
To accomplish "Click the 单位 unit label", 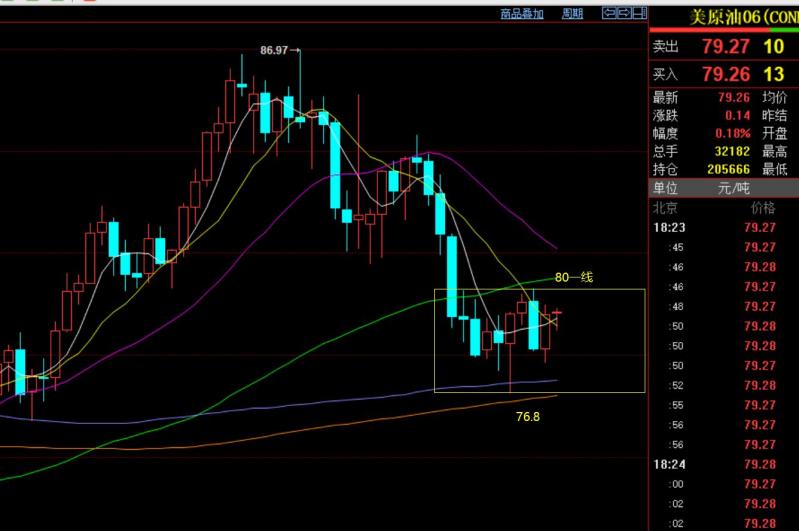I will (x=665, y=189).
